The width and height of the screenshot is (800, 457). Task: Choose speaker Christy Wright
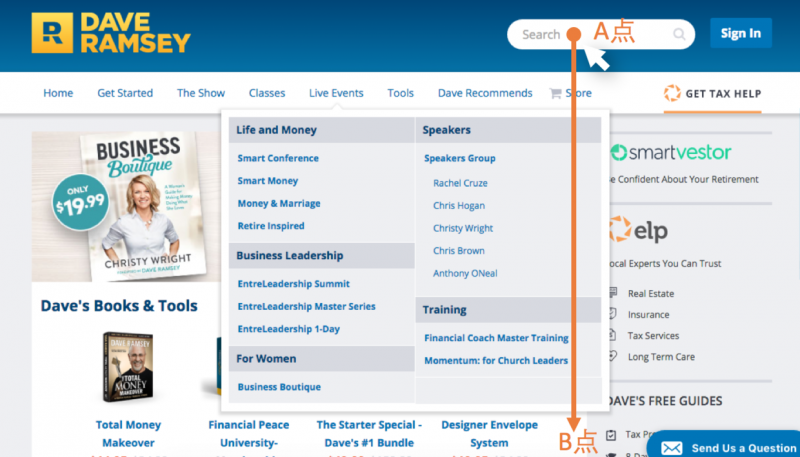coord(463,228)
